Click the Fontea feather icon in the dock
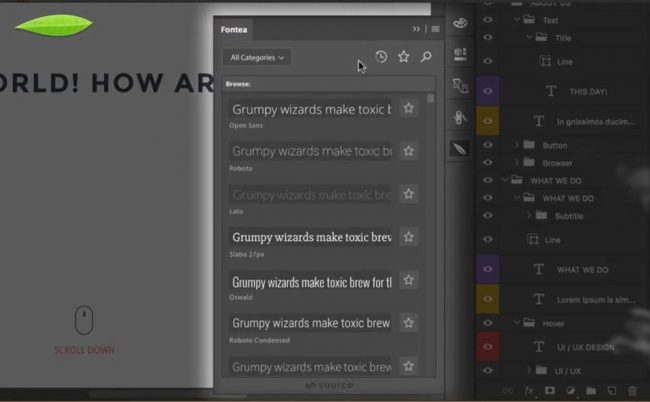Viewport: 650px width, 402px height. (x=460, y=148)
